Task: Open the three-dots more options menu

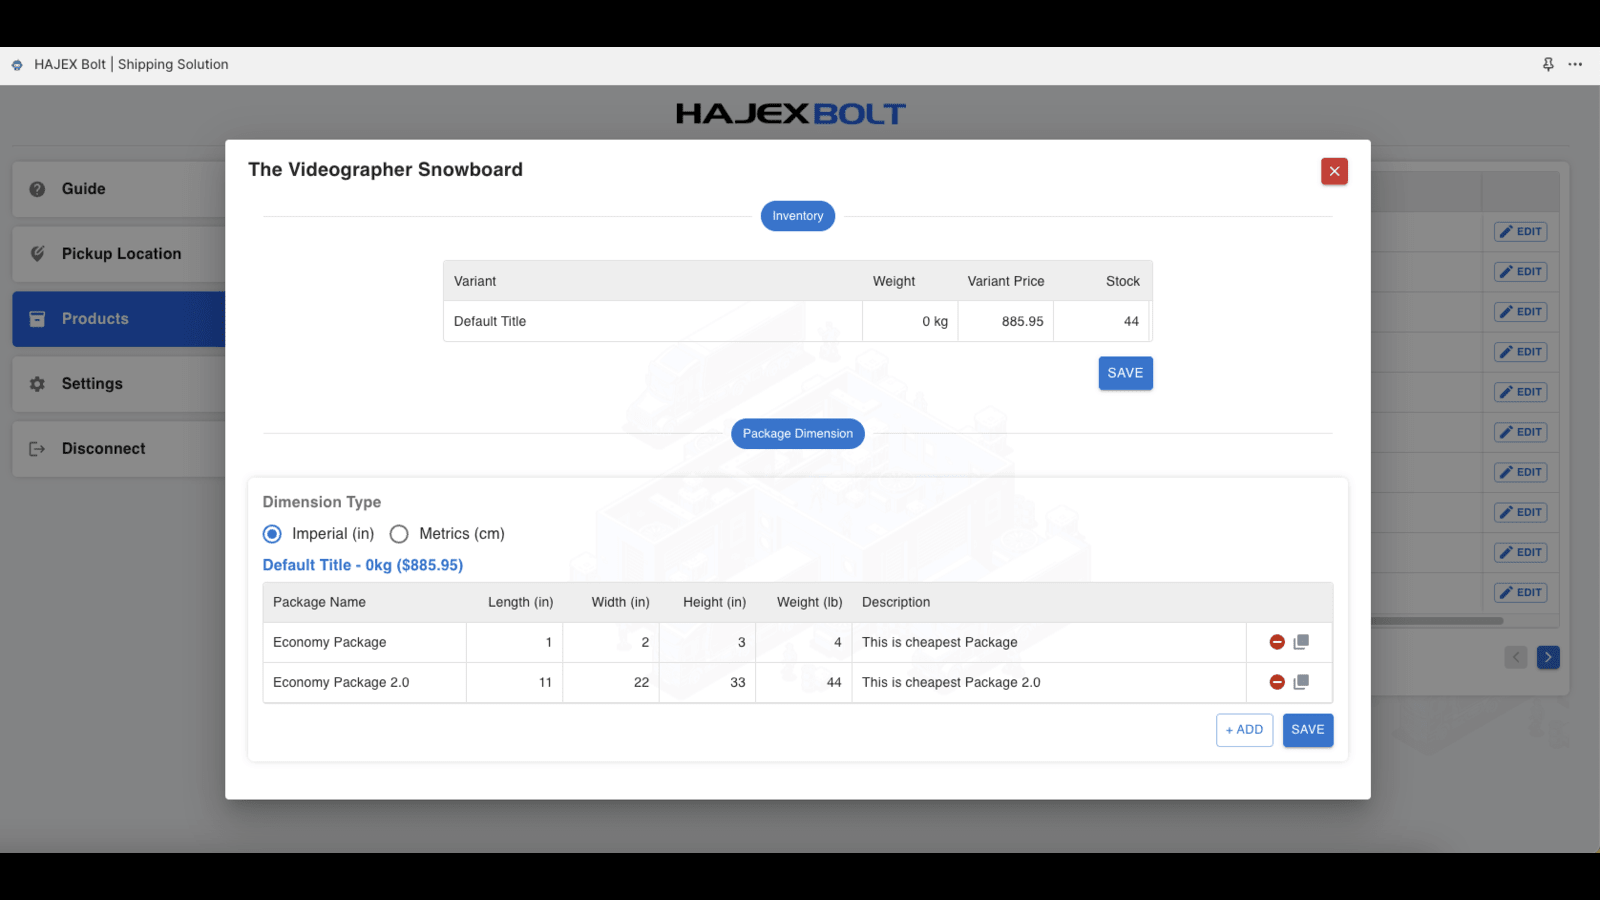Action: [x=1575, y=64]
